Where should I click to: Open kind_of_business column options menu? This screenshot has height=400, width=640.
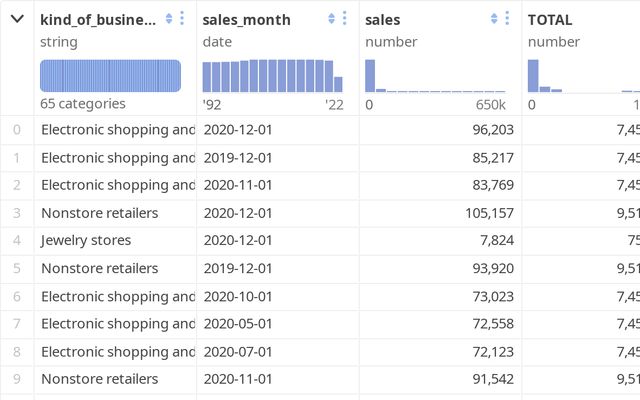[x=182, y=19]
